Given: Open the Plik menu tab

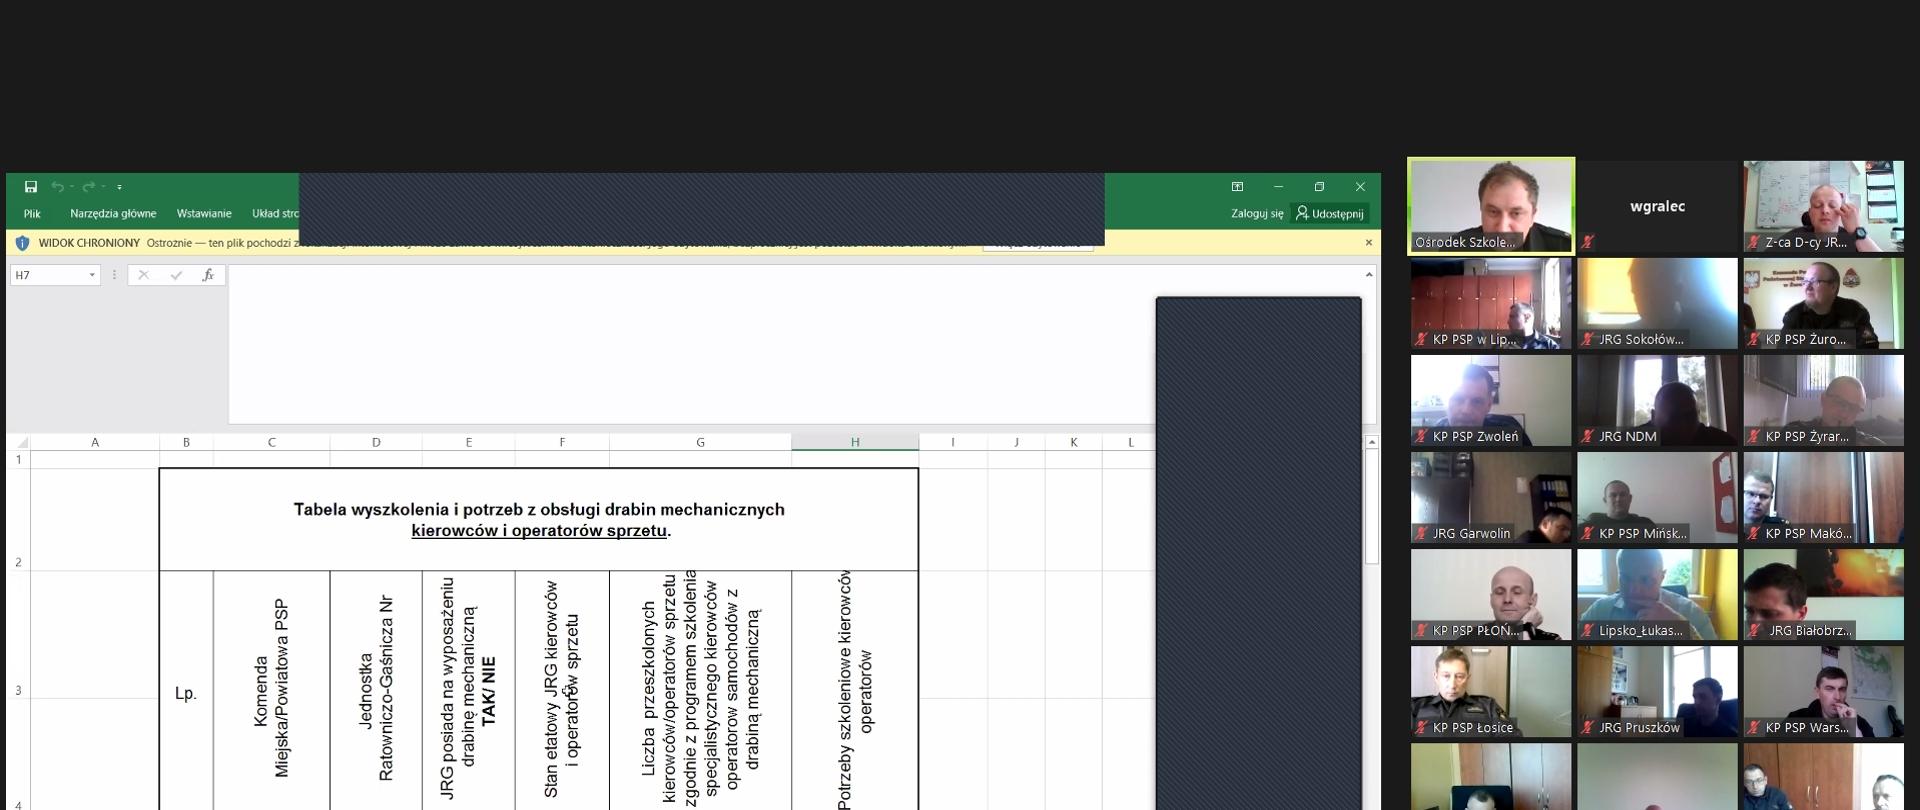Looking at the screenshot, I should click(32, 214).
